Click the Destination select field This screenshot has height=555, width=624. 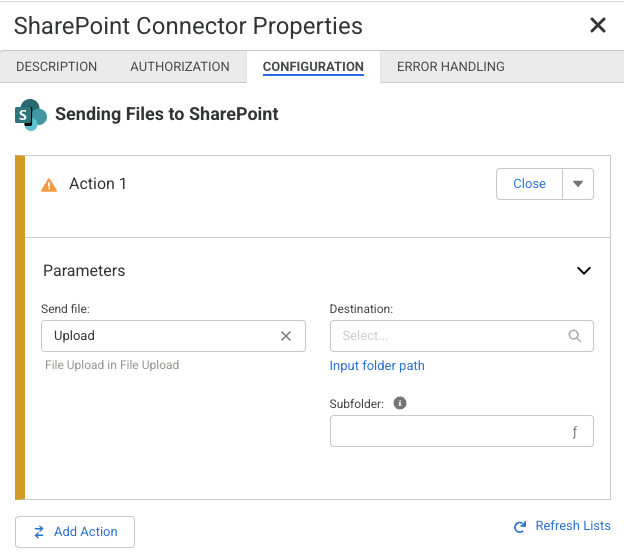[461, 336]
